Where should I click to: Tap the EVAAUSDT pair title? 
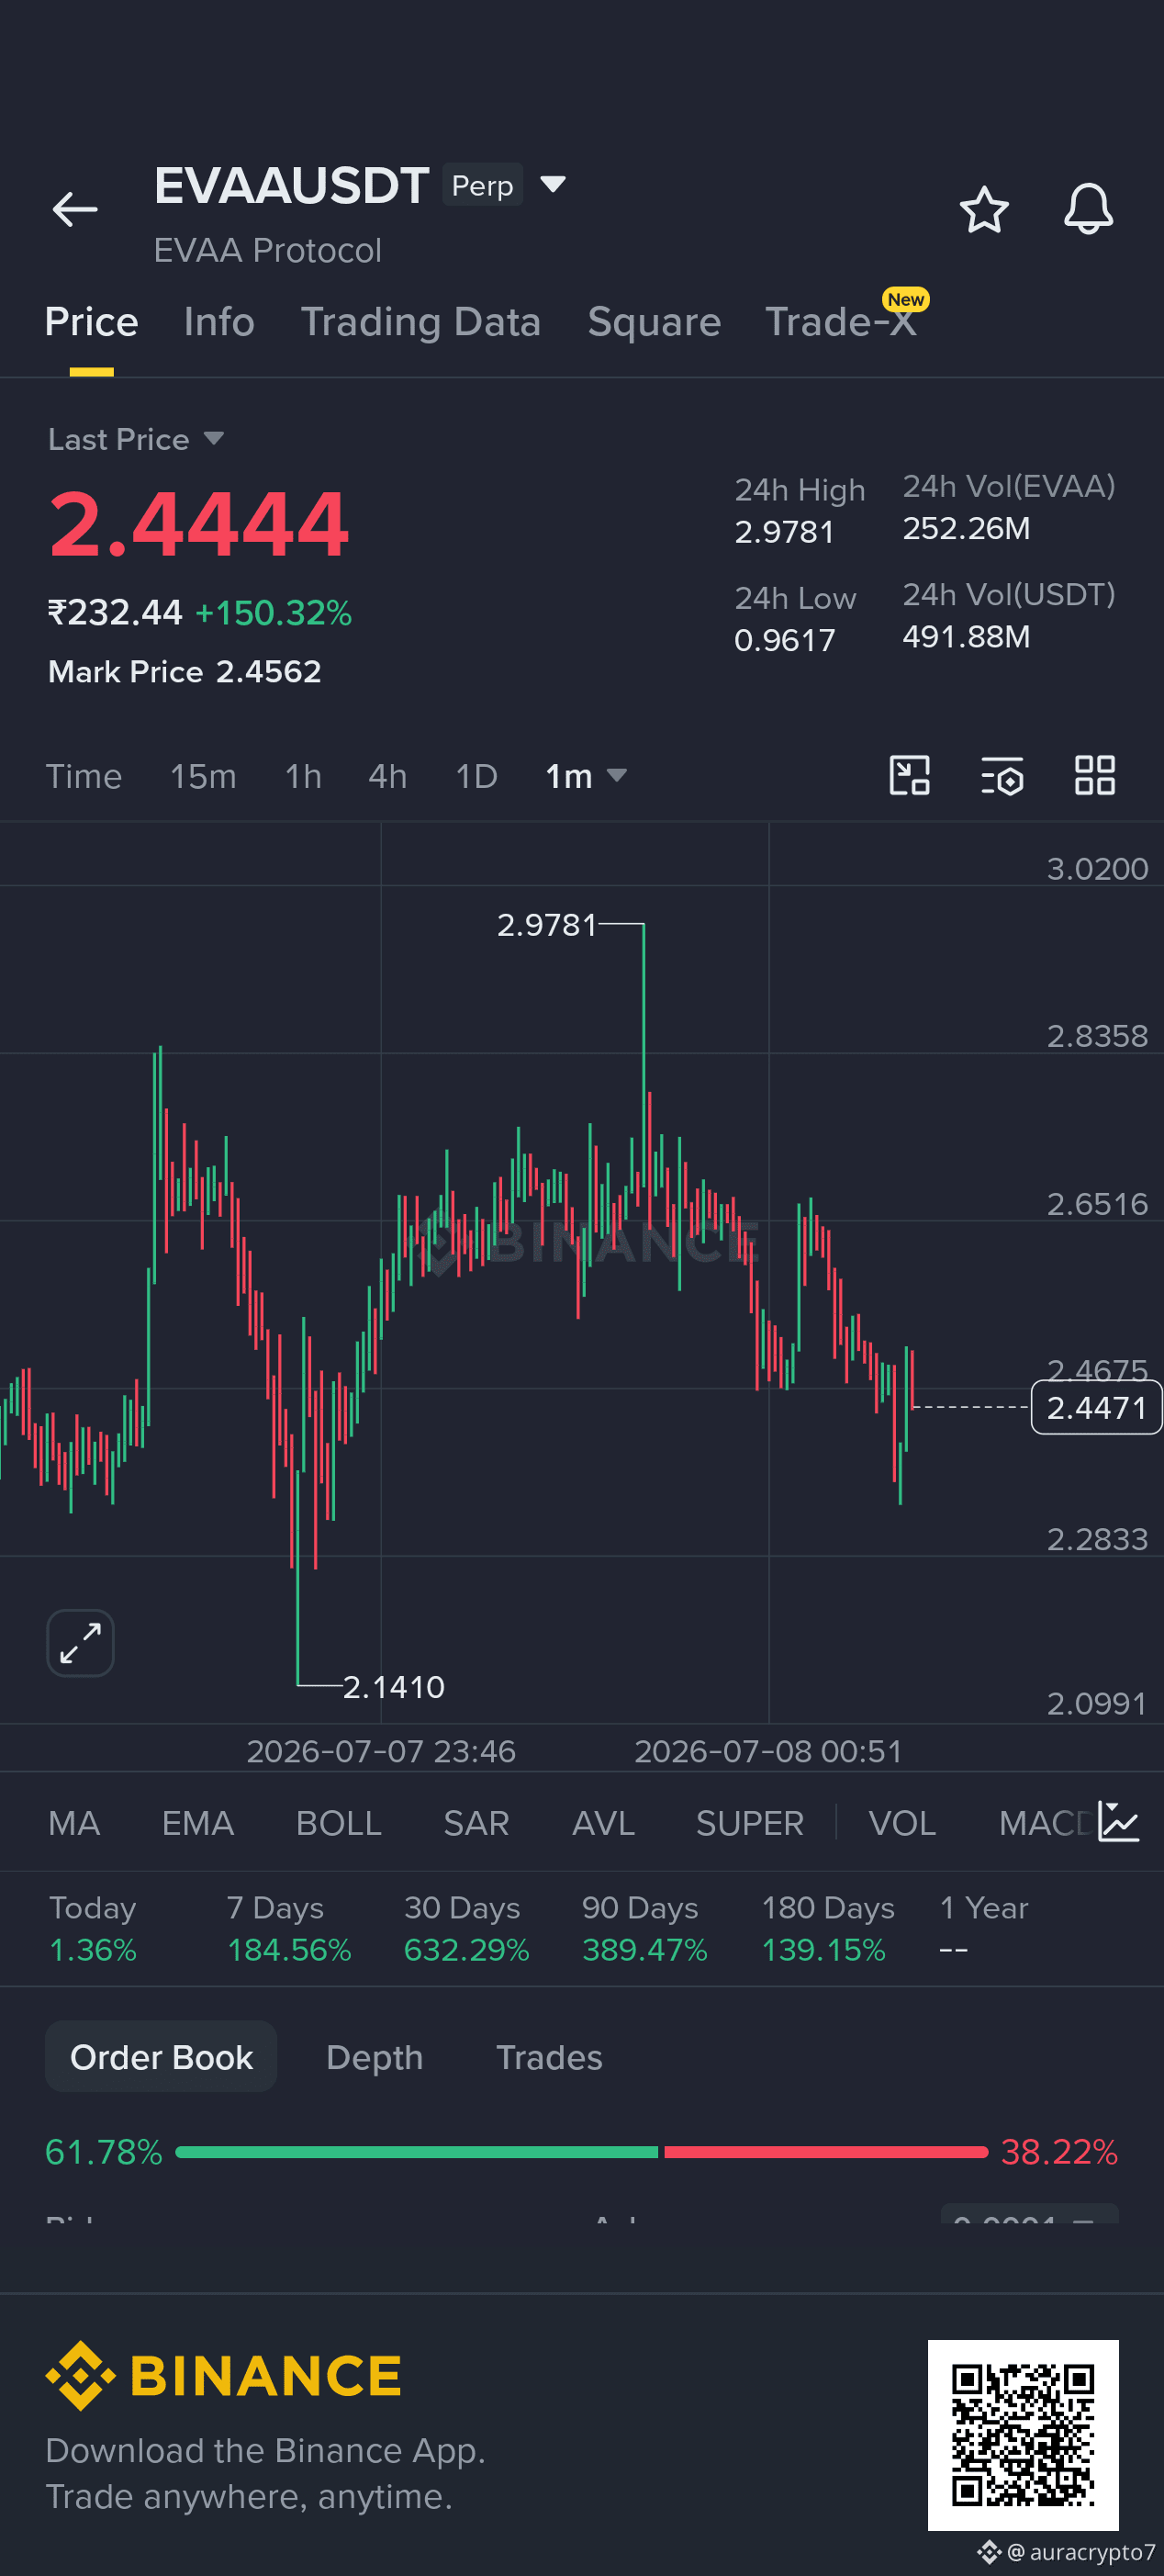coord(291,186)
